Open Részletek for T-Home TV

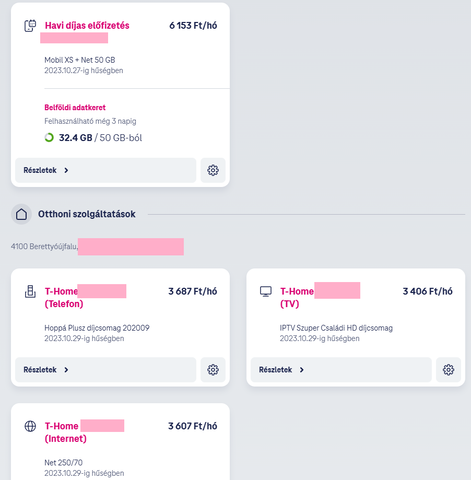click(341, 370)
